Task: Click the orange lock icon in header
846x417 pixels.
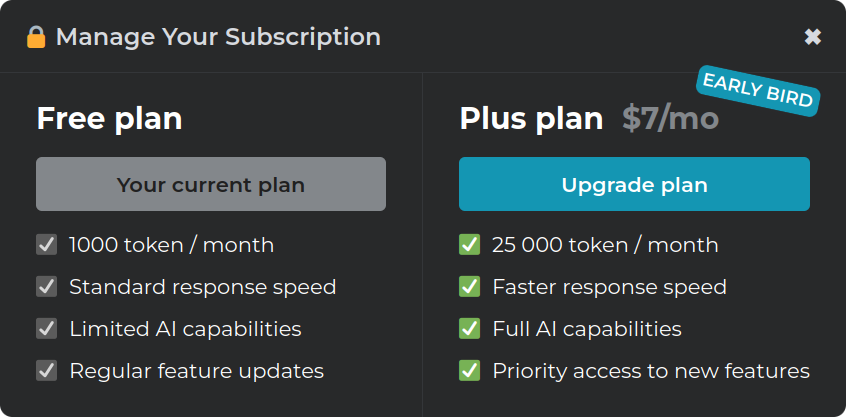Action: [x=36, y=37]
